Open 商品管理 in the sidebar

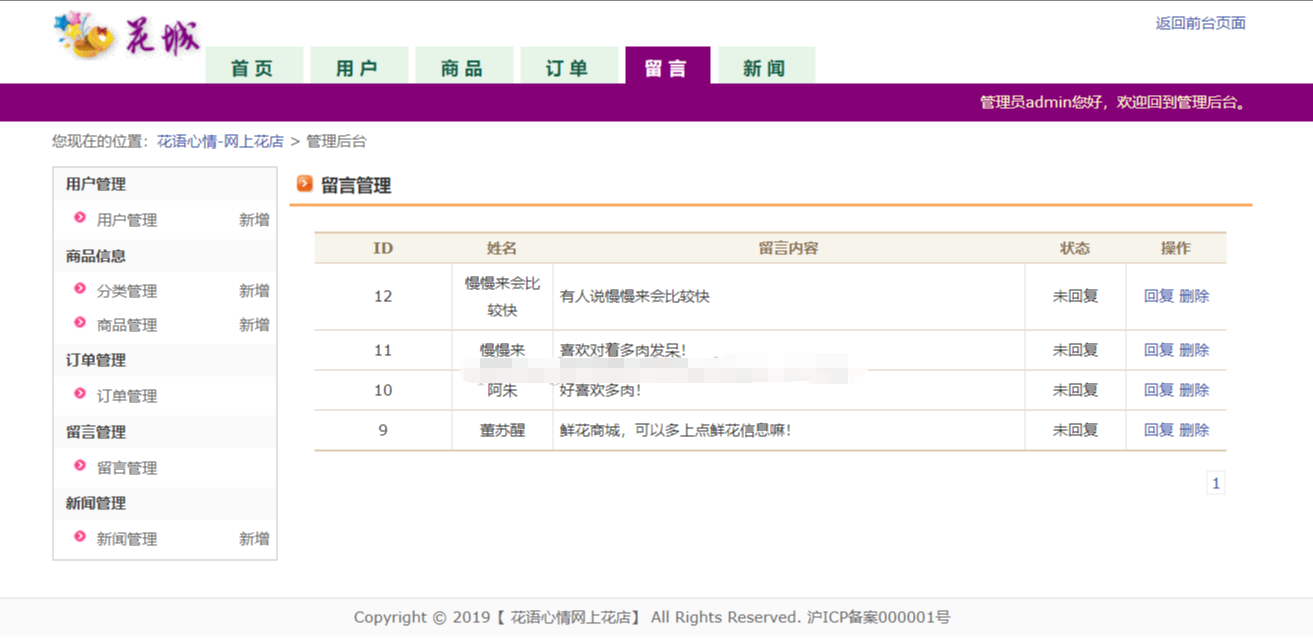127,325
